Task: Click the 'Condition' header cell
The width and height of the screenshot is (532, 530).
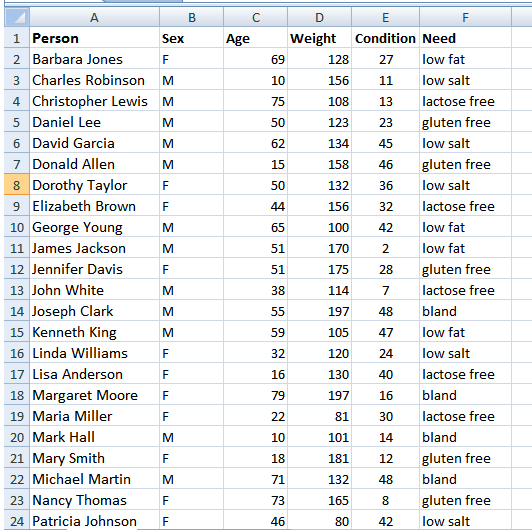Action: pos(386,38)
